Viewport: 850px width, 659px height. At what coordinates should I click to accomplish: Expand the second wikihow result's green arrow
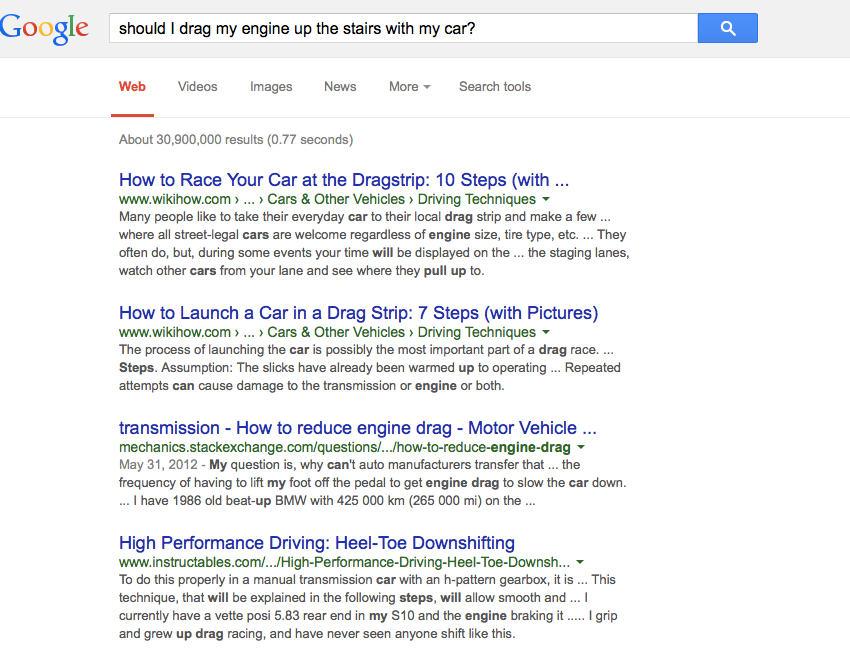(x=546, y=333)
